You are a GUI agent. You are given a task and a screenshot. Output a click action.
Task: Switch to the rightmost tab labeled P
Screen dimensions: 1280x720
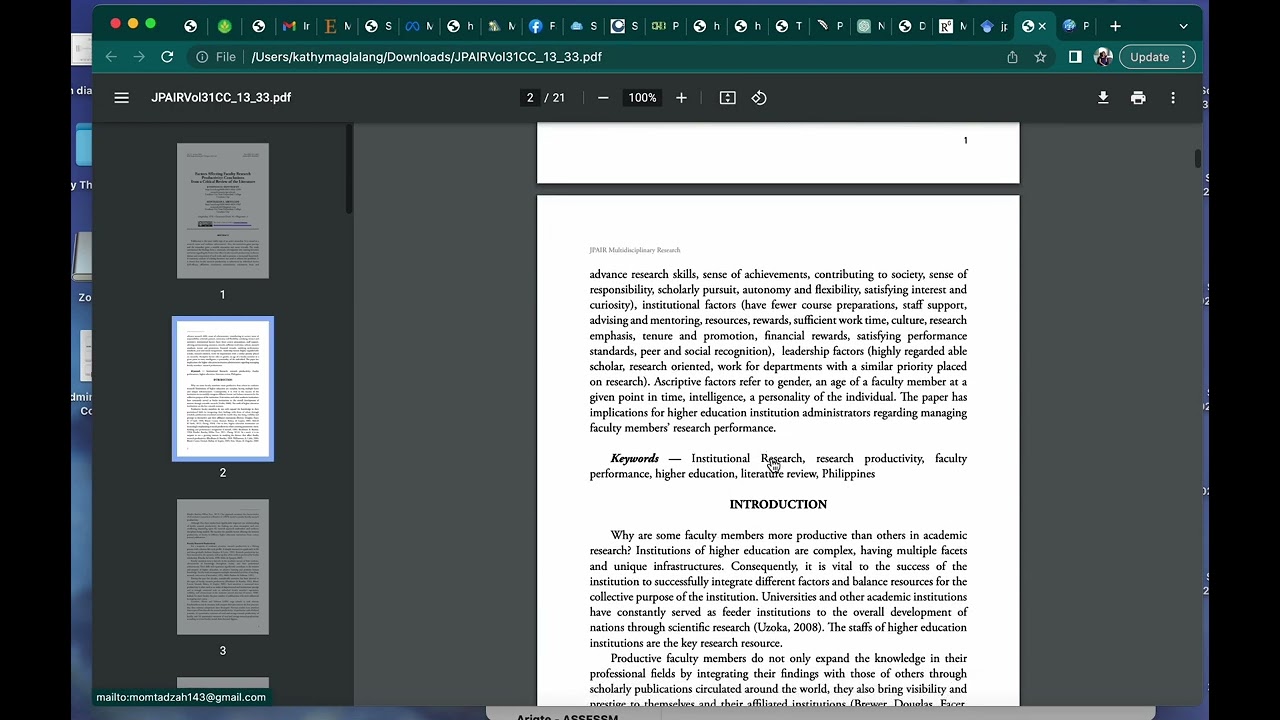pyautogui.click(x=1076, y=26)
